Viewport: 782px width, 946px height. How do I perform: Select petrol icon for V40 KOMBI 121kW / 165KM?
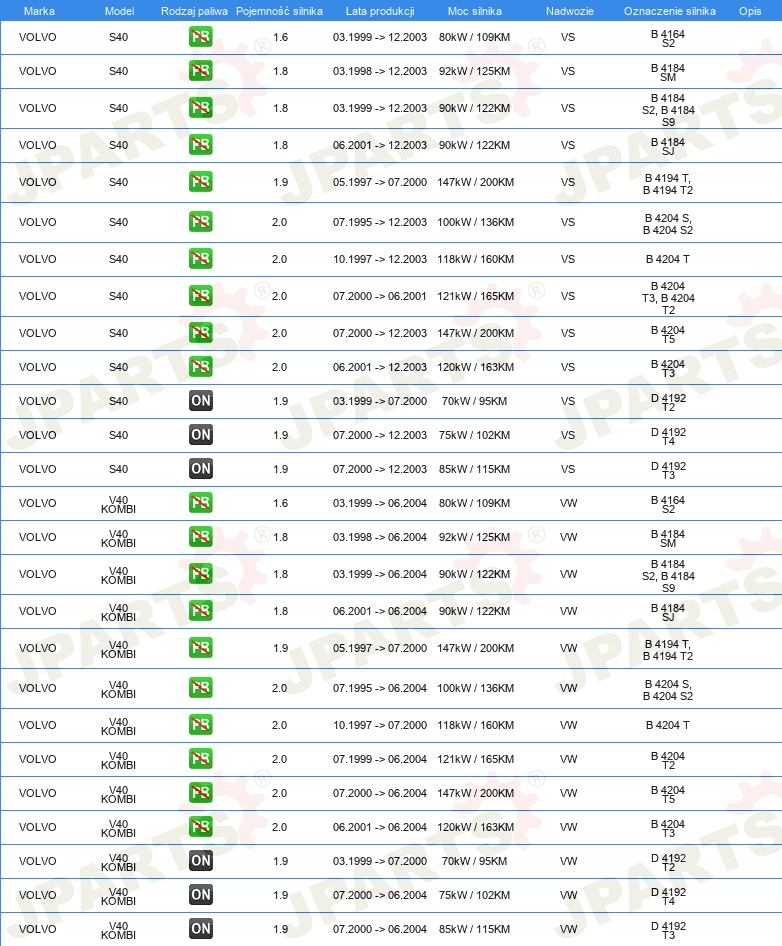[200, 759]
